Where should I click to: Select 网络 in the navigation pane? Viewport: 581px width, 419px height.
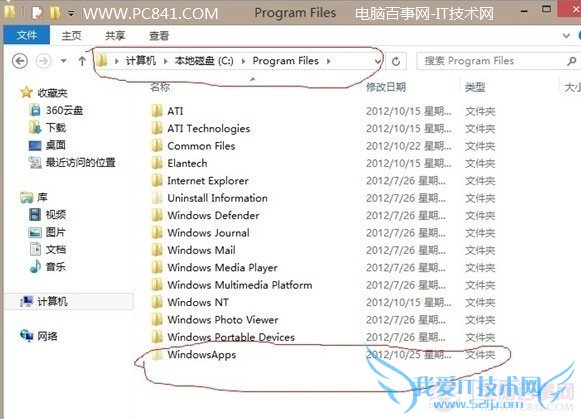click(x=47, y=336)
